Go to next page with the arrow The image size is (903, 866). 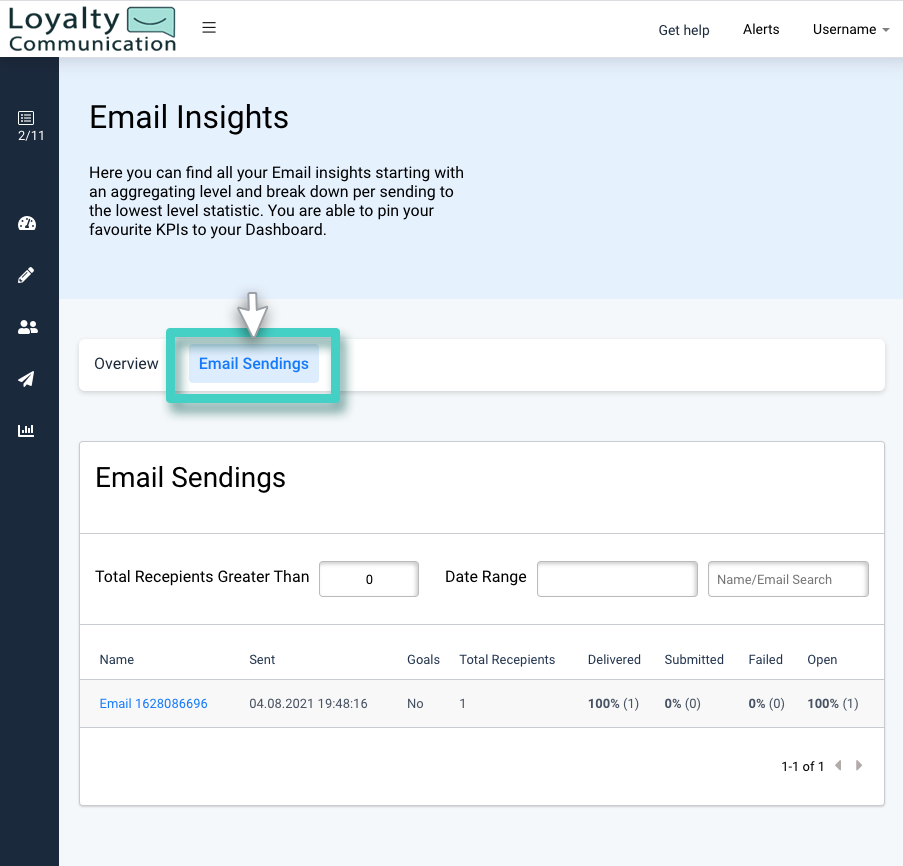[x=859, y=765]
